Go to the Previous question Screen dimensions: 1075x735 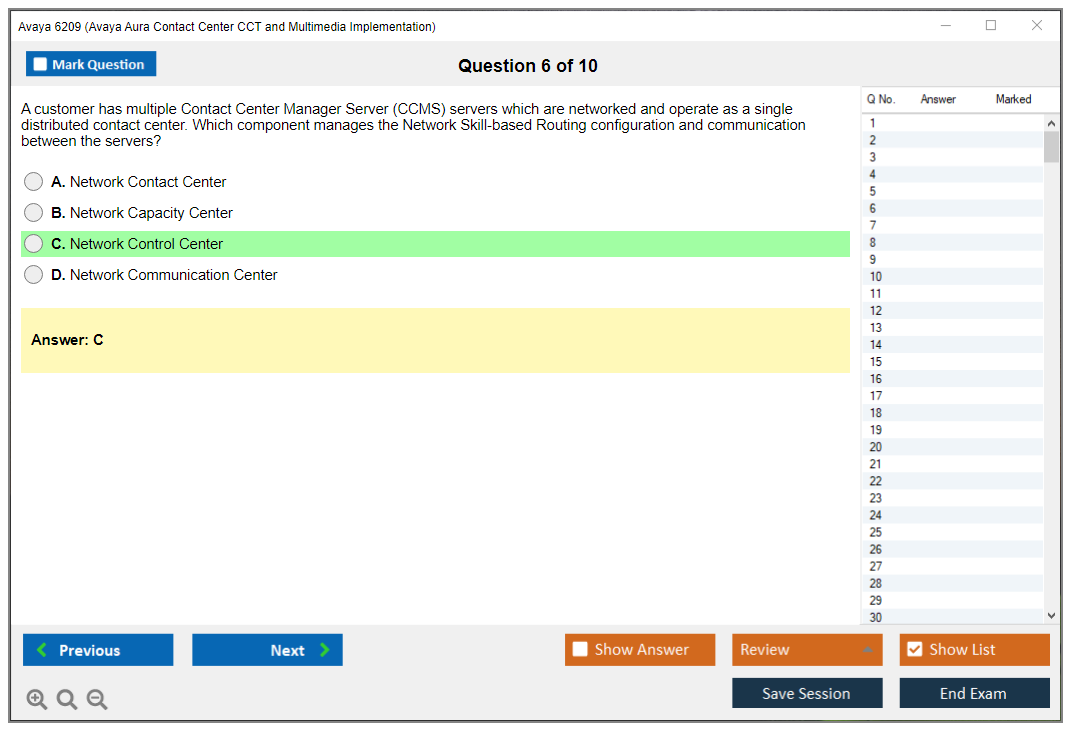click(x=98, y=650)
